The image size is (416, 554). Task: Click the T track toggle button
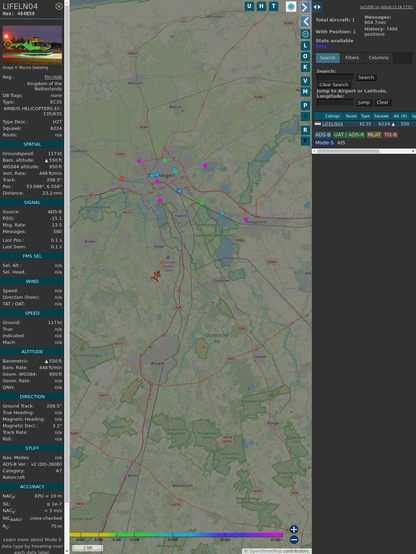273,6
